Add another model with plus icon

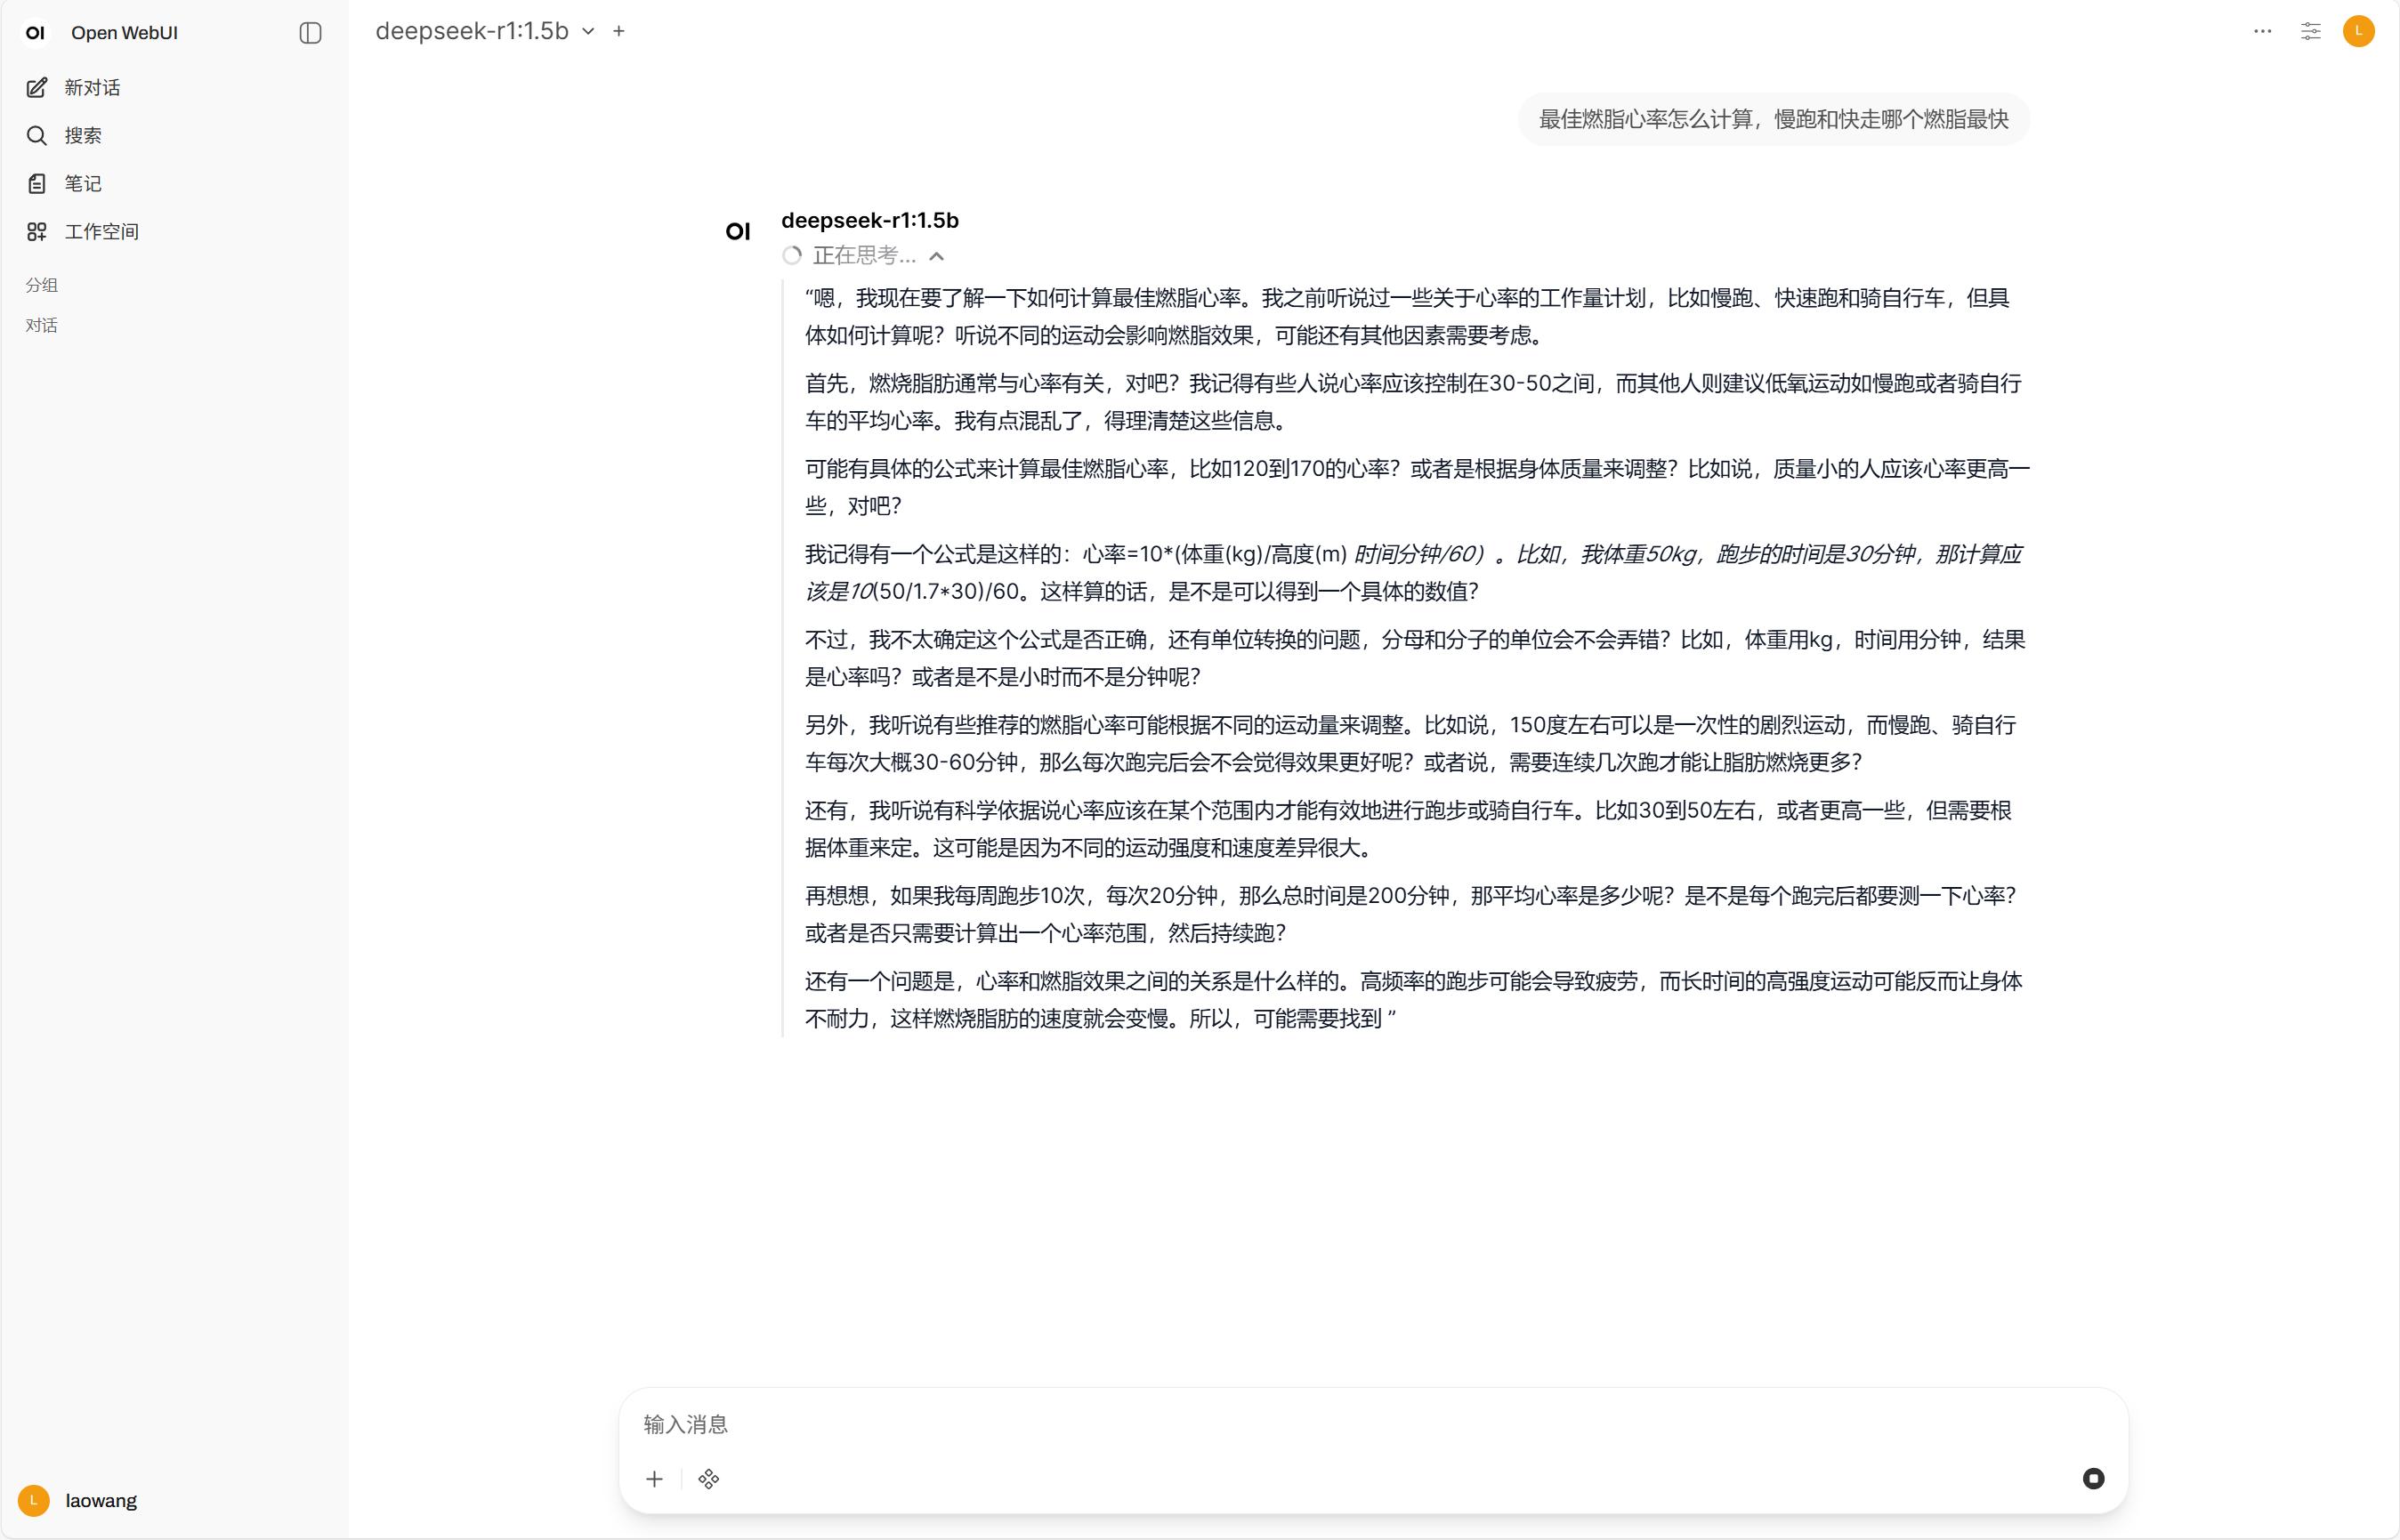(619, 31)
